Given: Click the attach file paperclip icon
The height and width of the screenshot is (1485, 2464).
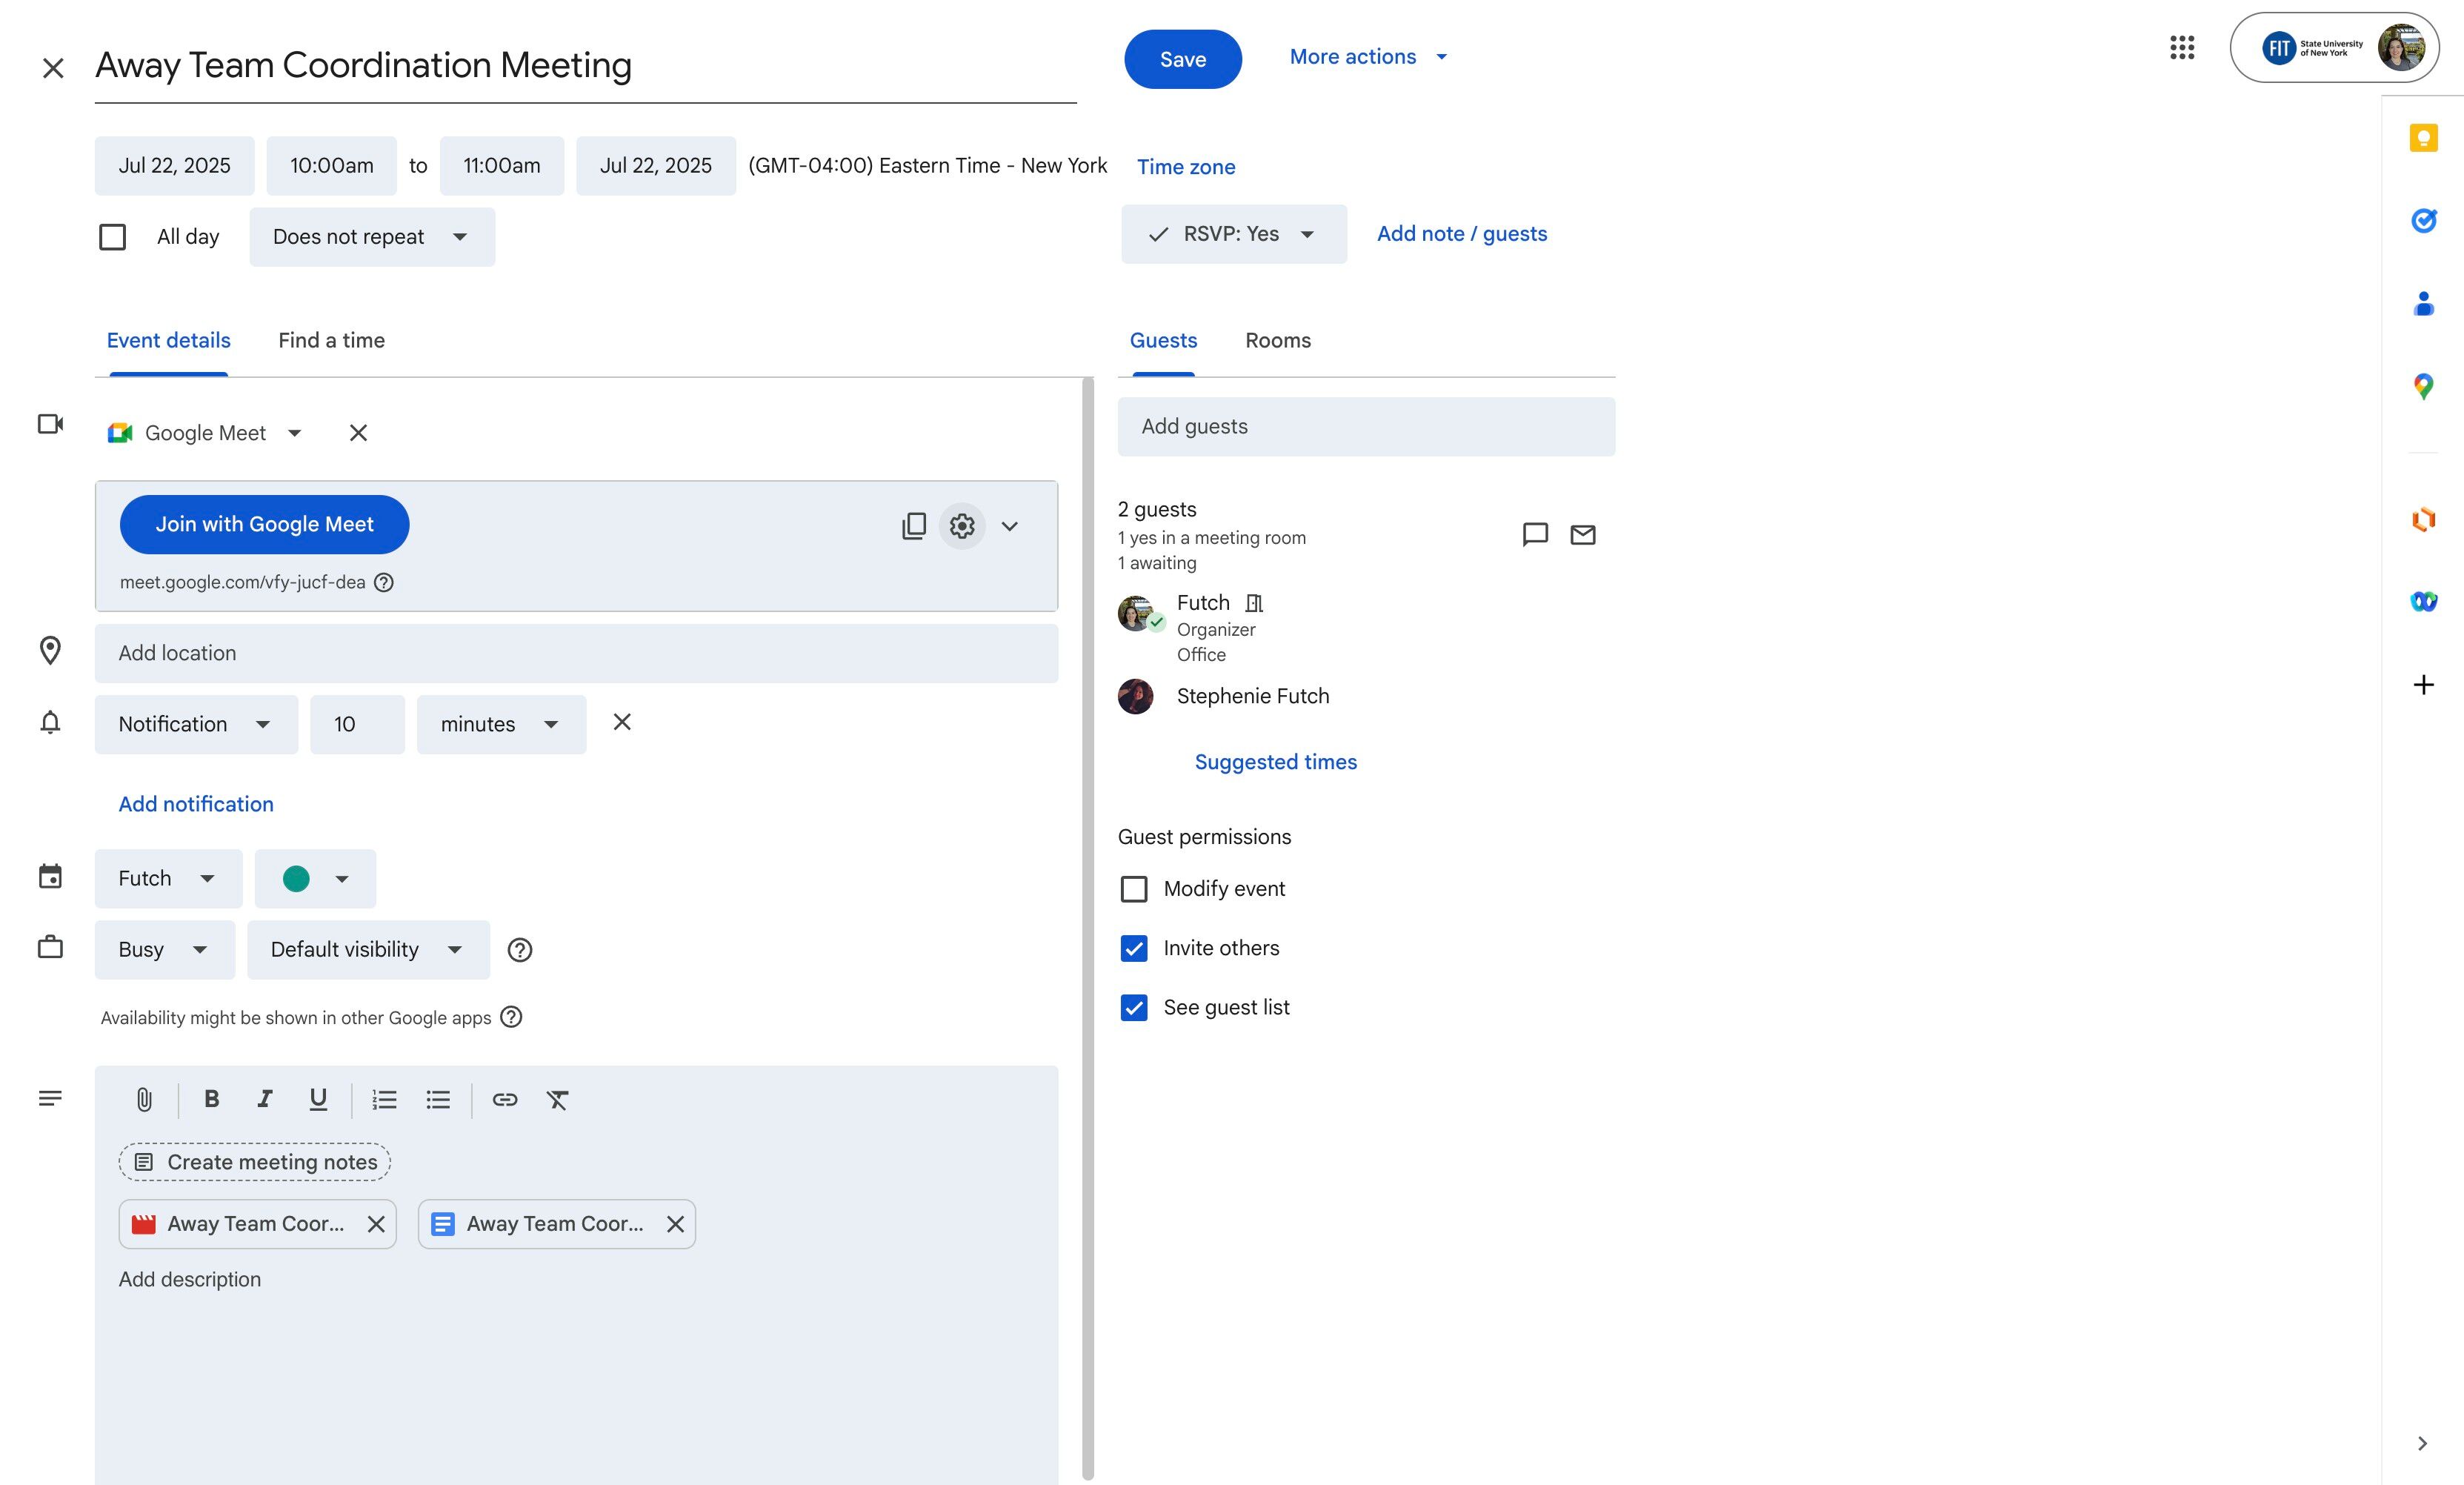Looking at the screenshot, I should pos(144,1100).
